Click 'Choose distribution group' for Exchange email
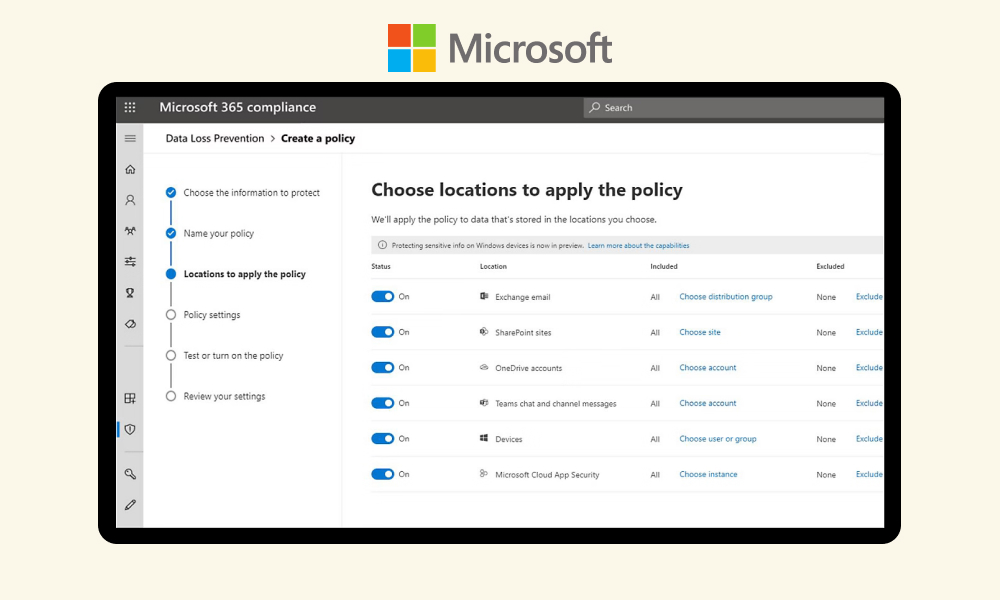1000x600 pixels. (726, 296)
